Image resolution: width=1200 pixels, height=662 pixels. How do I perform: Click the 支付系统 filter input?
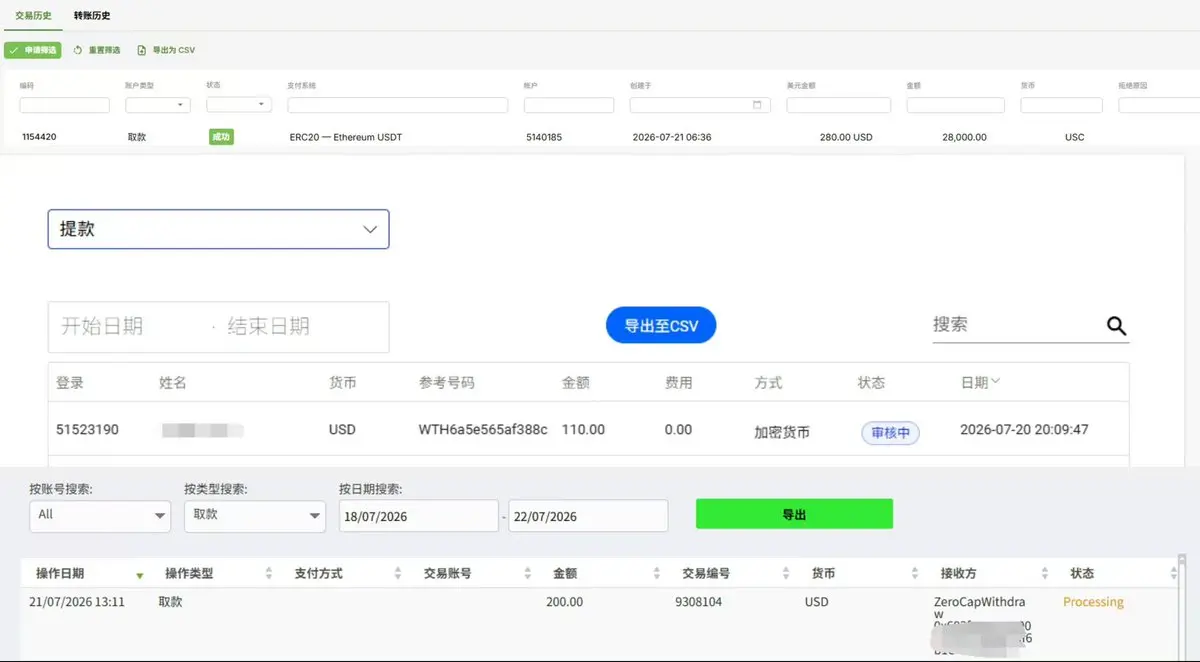(x=398, y=105)
